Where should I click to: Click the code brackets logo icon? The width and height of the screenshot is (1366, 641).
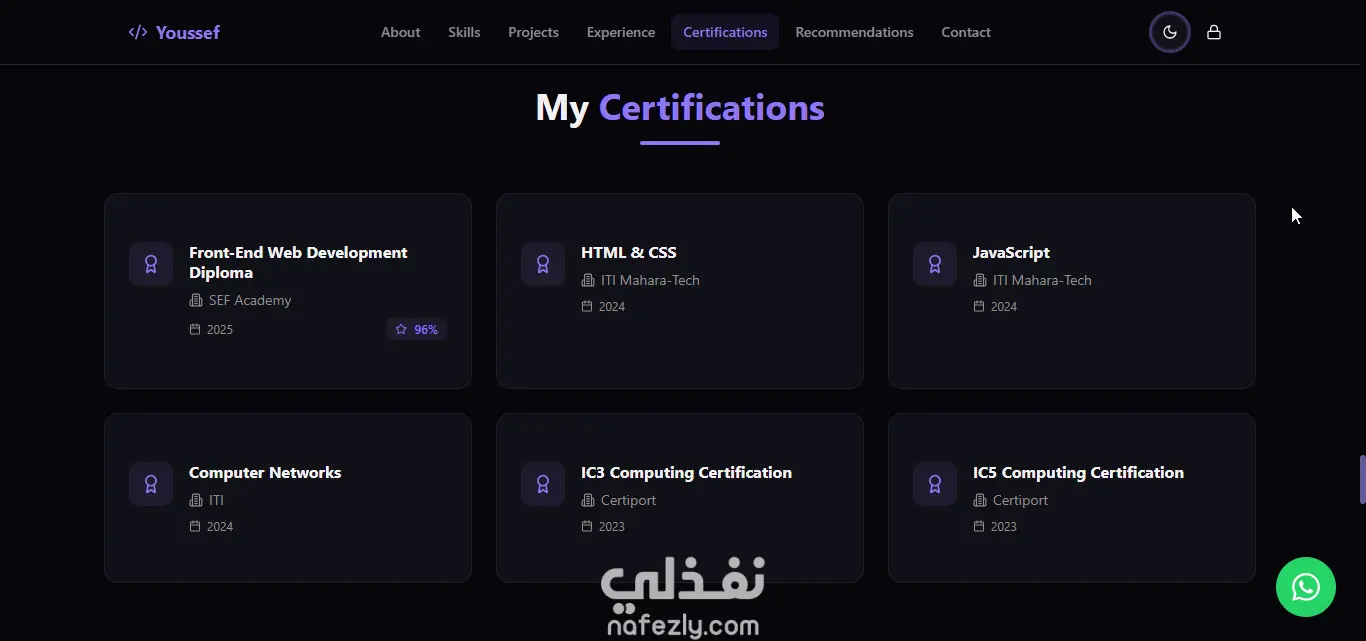138,32
